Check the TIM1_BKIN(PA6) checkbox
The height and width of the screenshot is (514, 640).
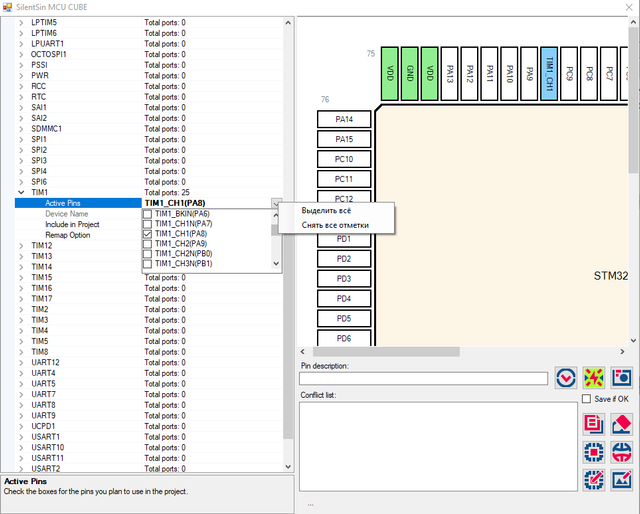[x=148, y=214]
